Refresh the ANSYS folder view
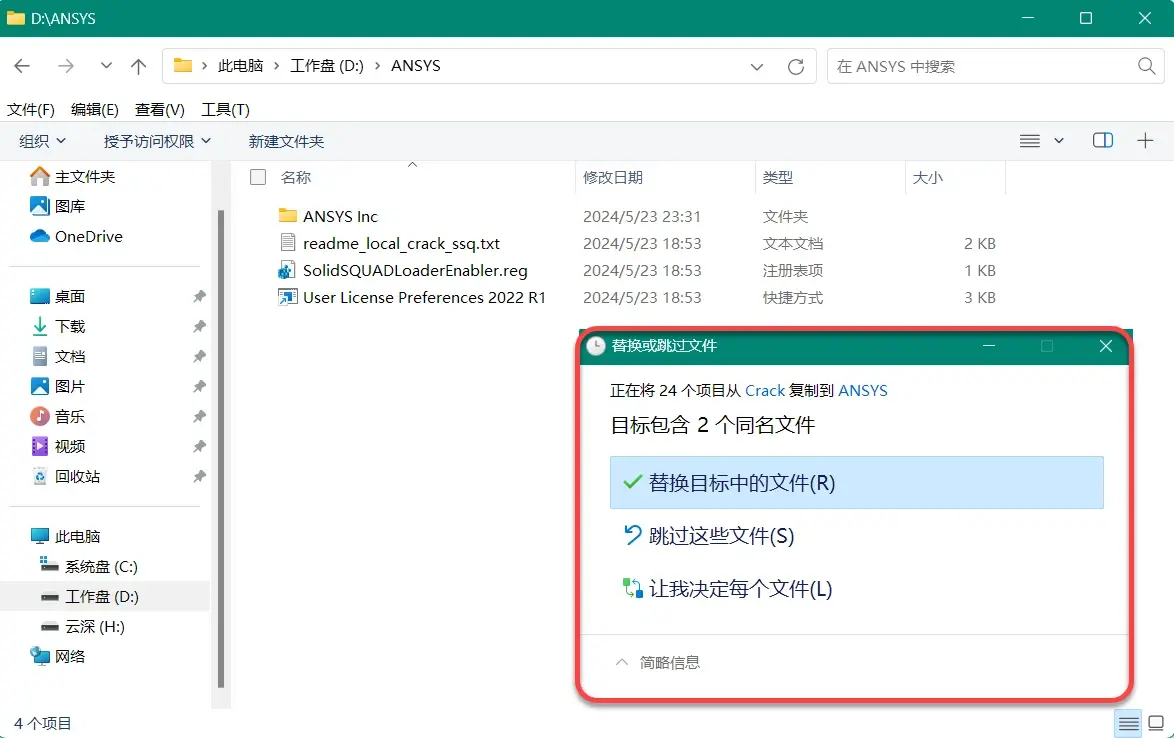 [796, 67]
